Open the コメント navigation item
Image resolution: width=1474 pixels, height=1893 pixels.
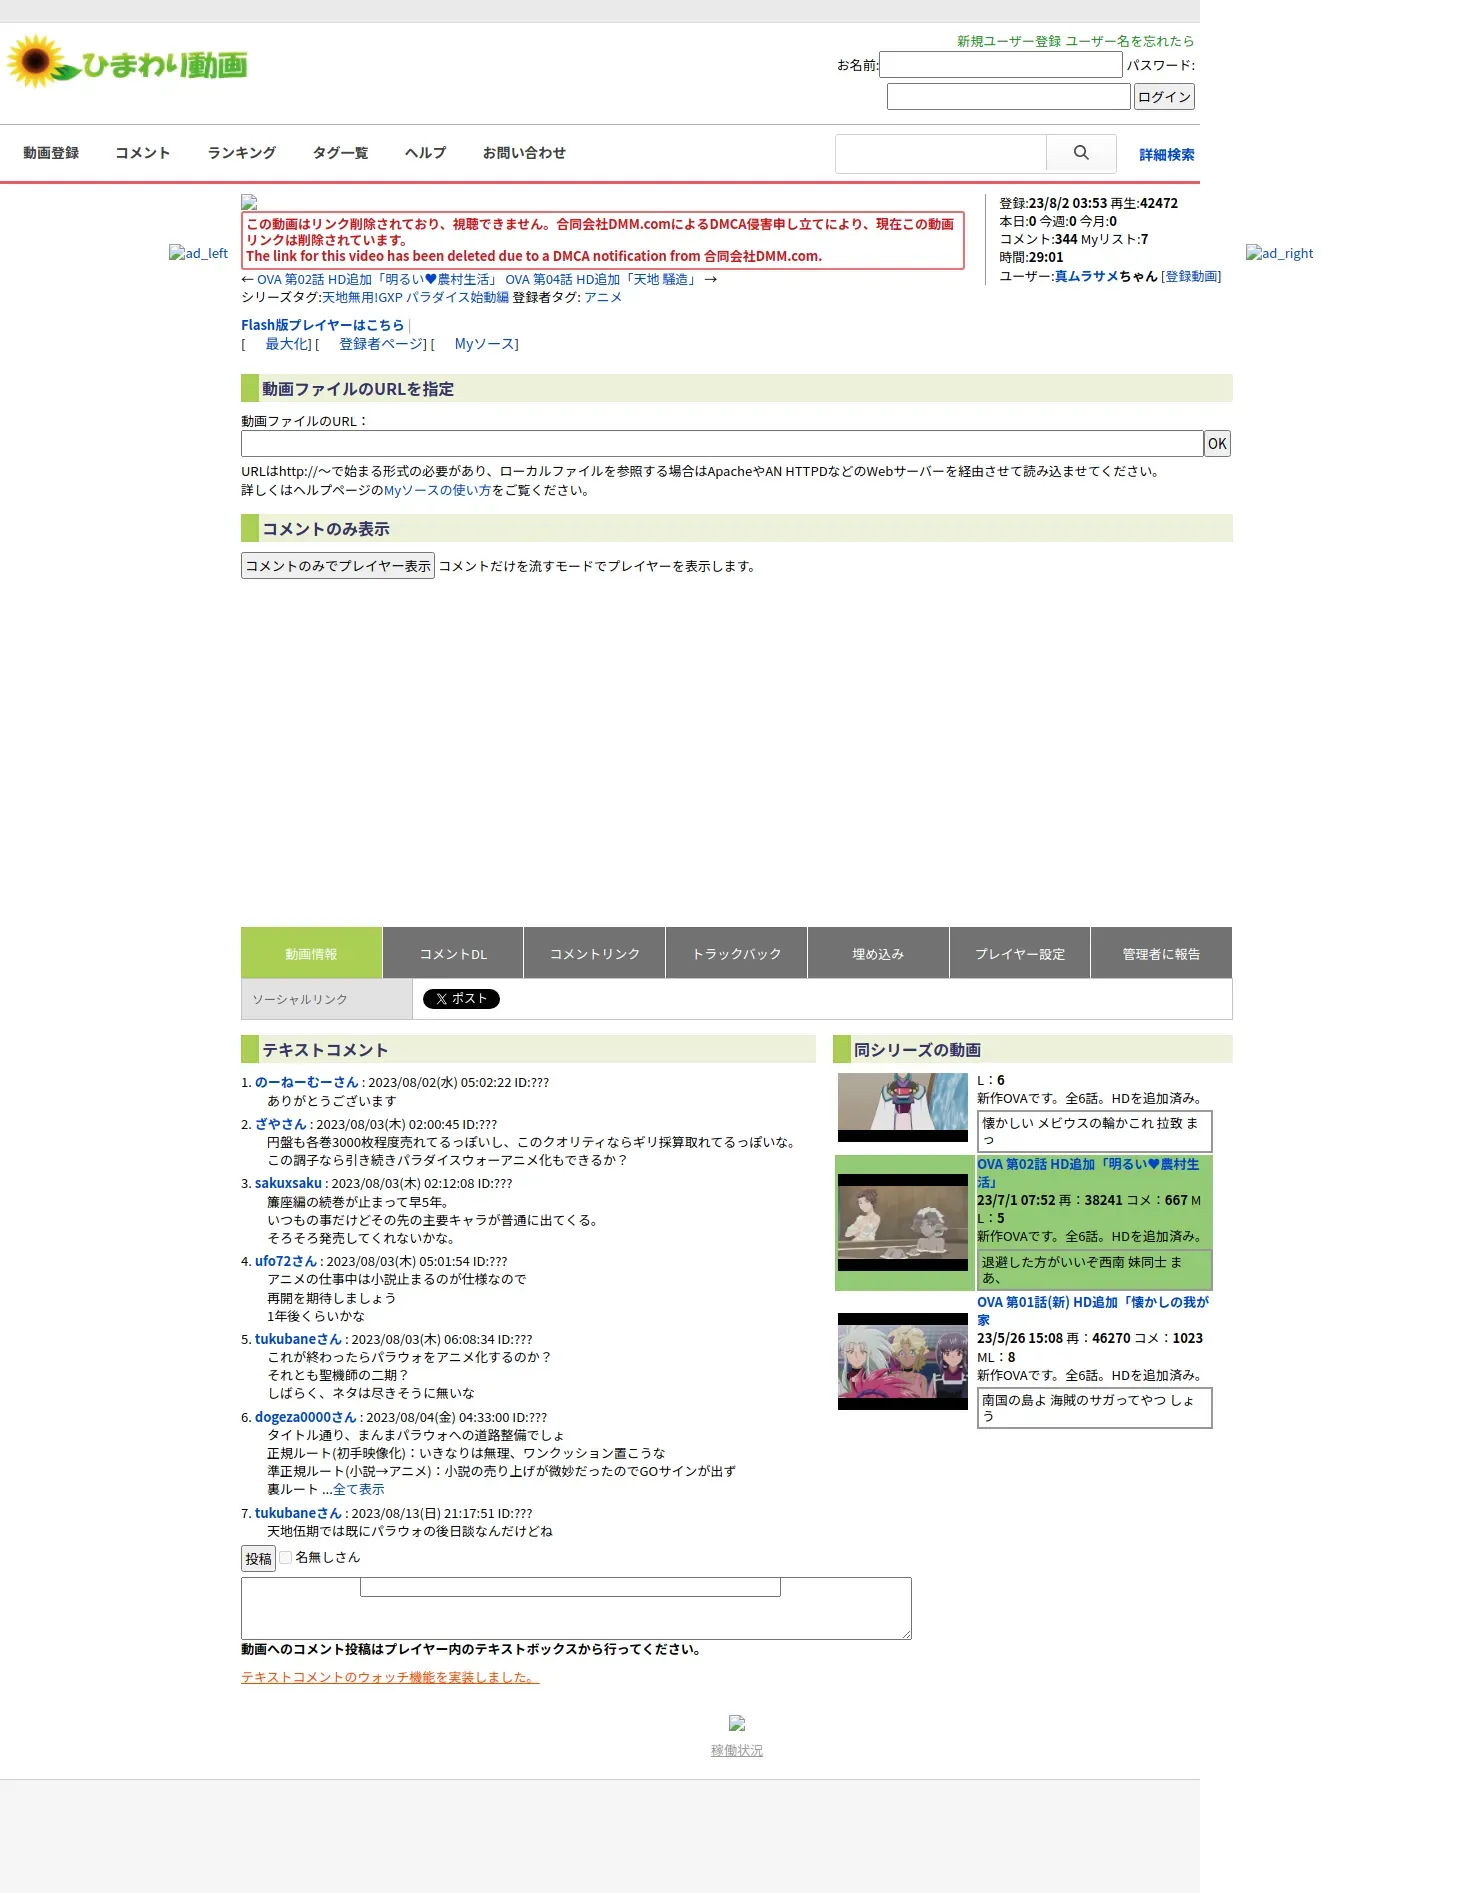[x=143, y=153]
